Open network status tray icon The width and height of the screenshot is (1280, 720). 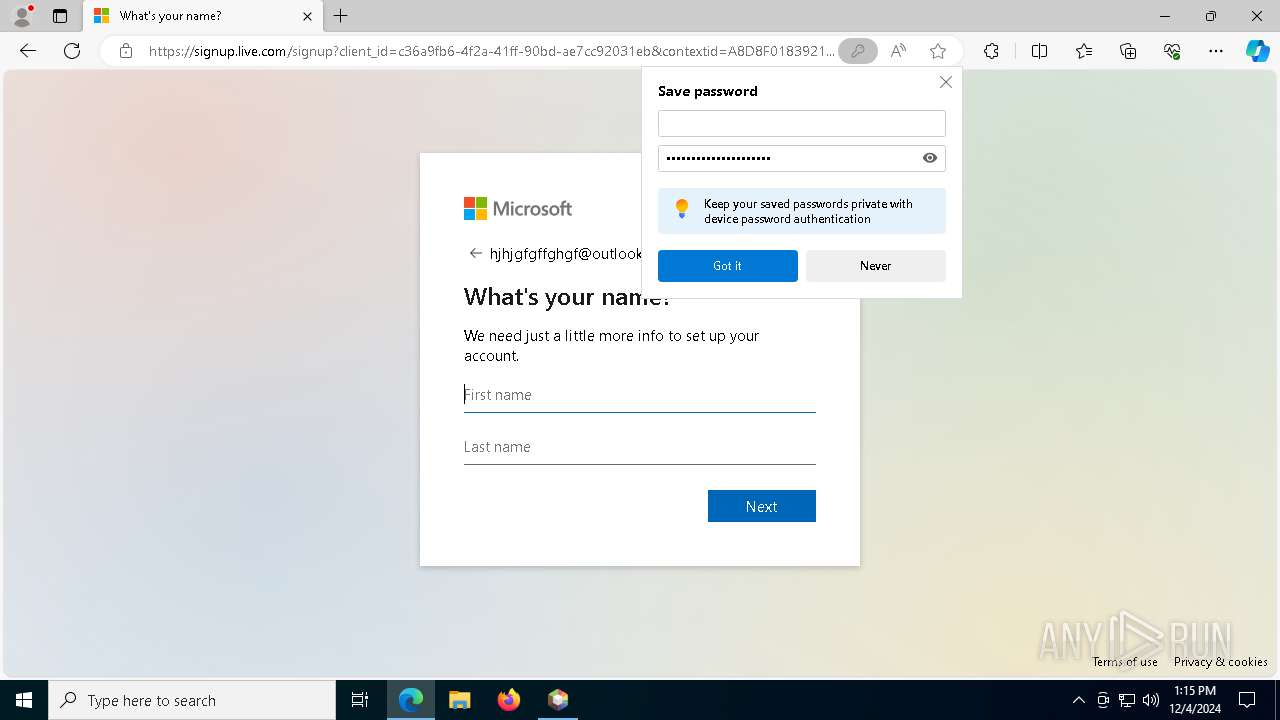[1127, 700]
